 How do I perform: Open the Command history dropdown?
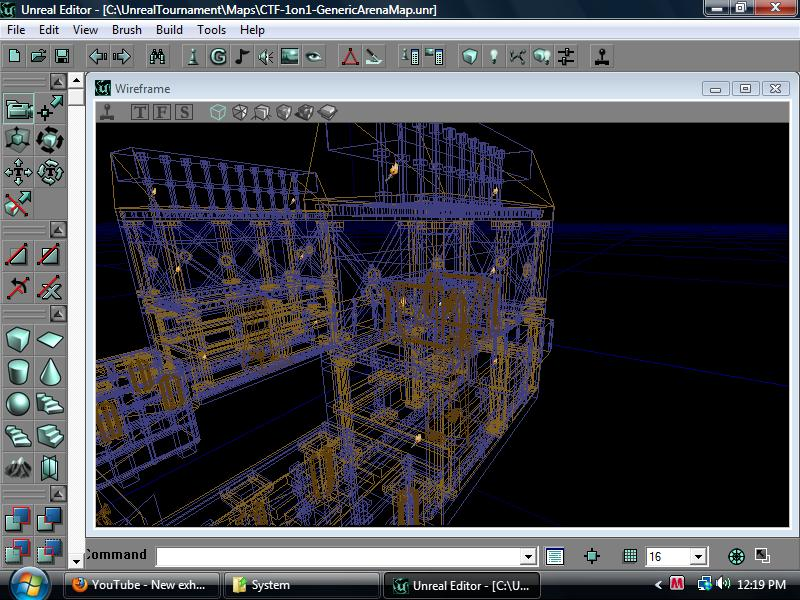coord(528,556)
